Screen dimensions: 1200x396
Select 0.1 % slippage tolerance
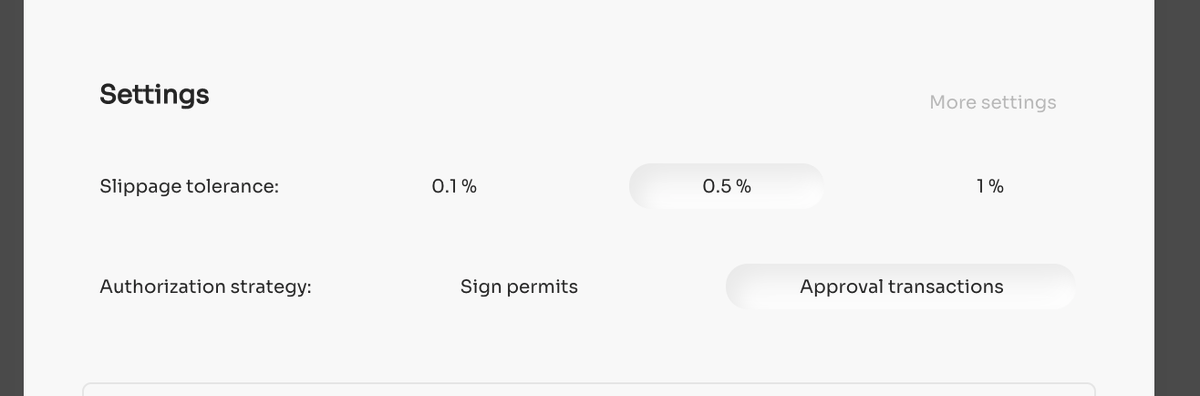click(454, 186)
